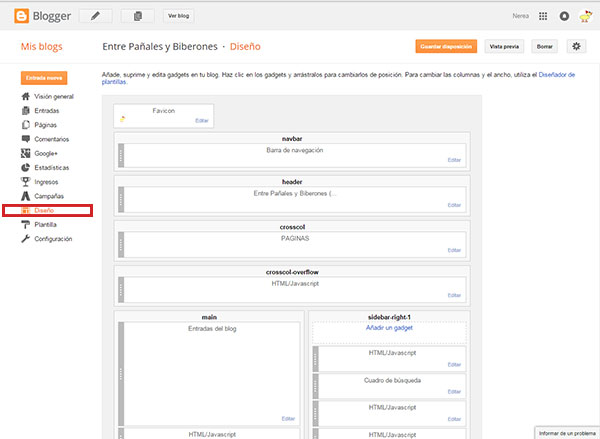
Task: Open Configuración menu item
Action: 53,239
